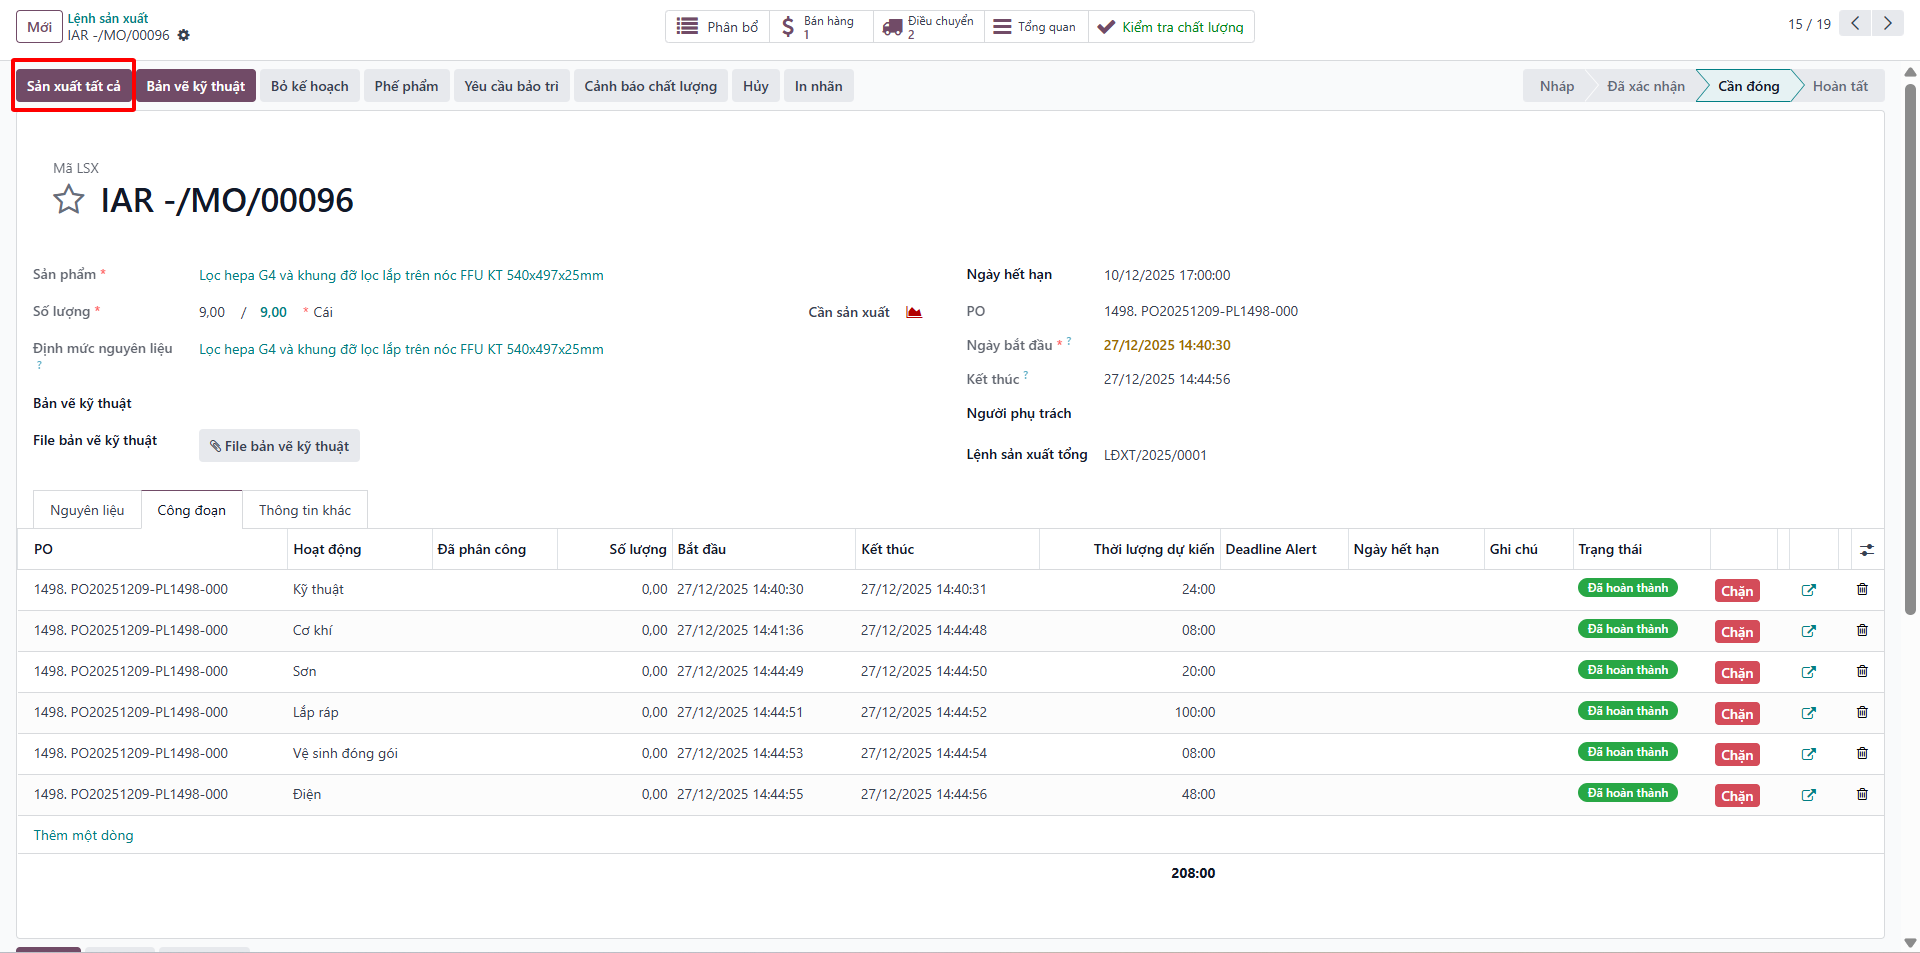The height and width of the screenshot is (953, 1920).
Task: Select the Hoàn tất status stage
Action: click(x=1840, y=86)
